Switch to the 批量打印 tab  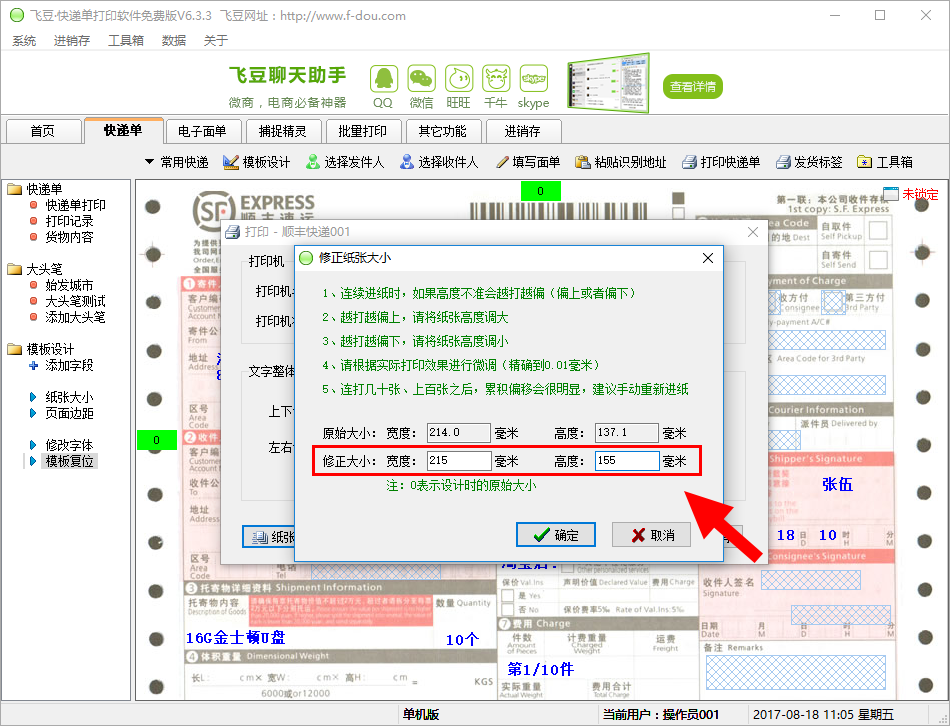pos(362,131)
